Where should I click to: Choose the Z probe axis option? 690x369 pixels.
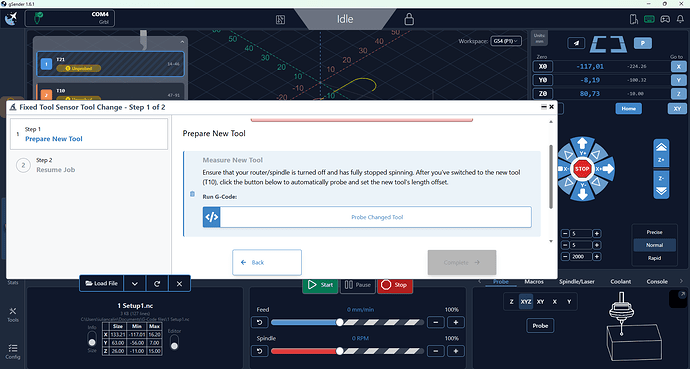(x=511, y=302)
